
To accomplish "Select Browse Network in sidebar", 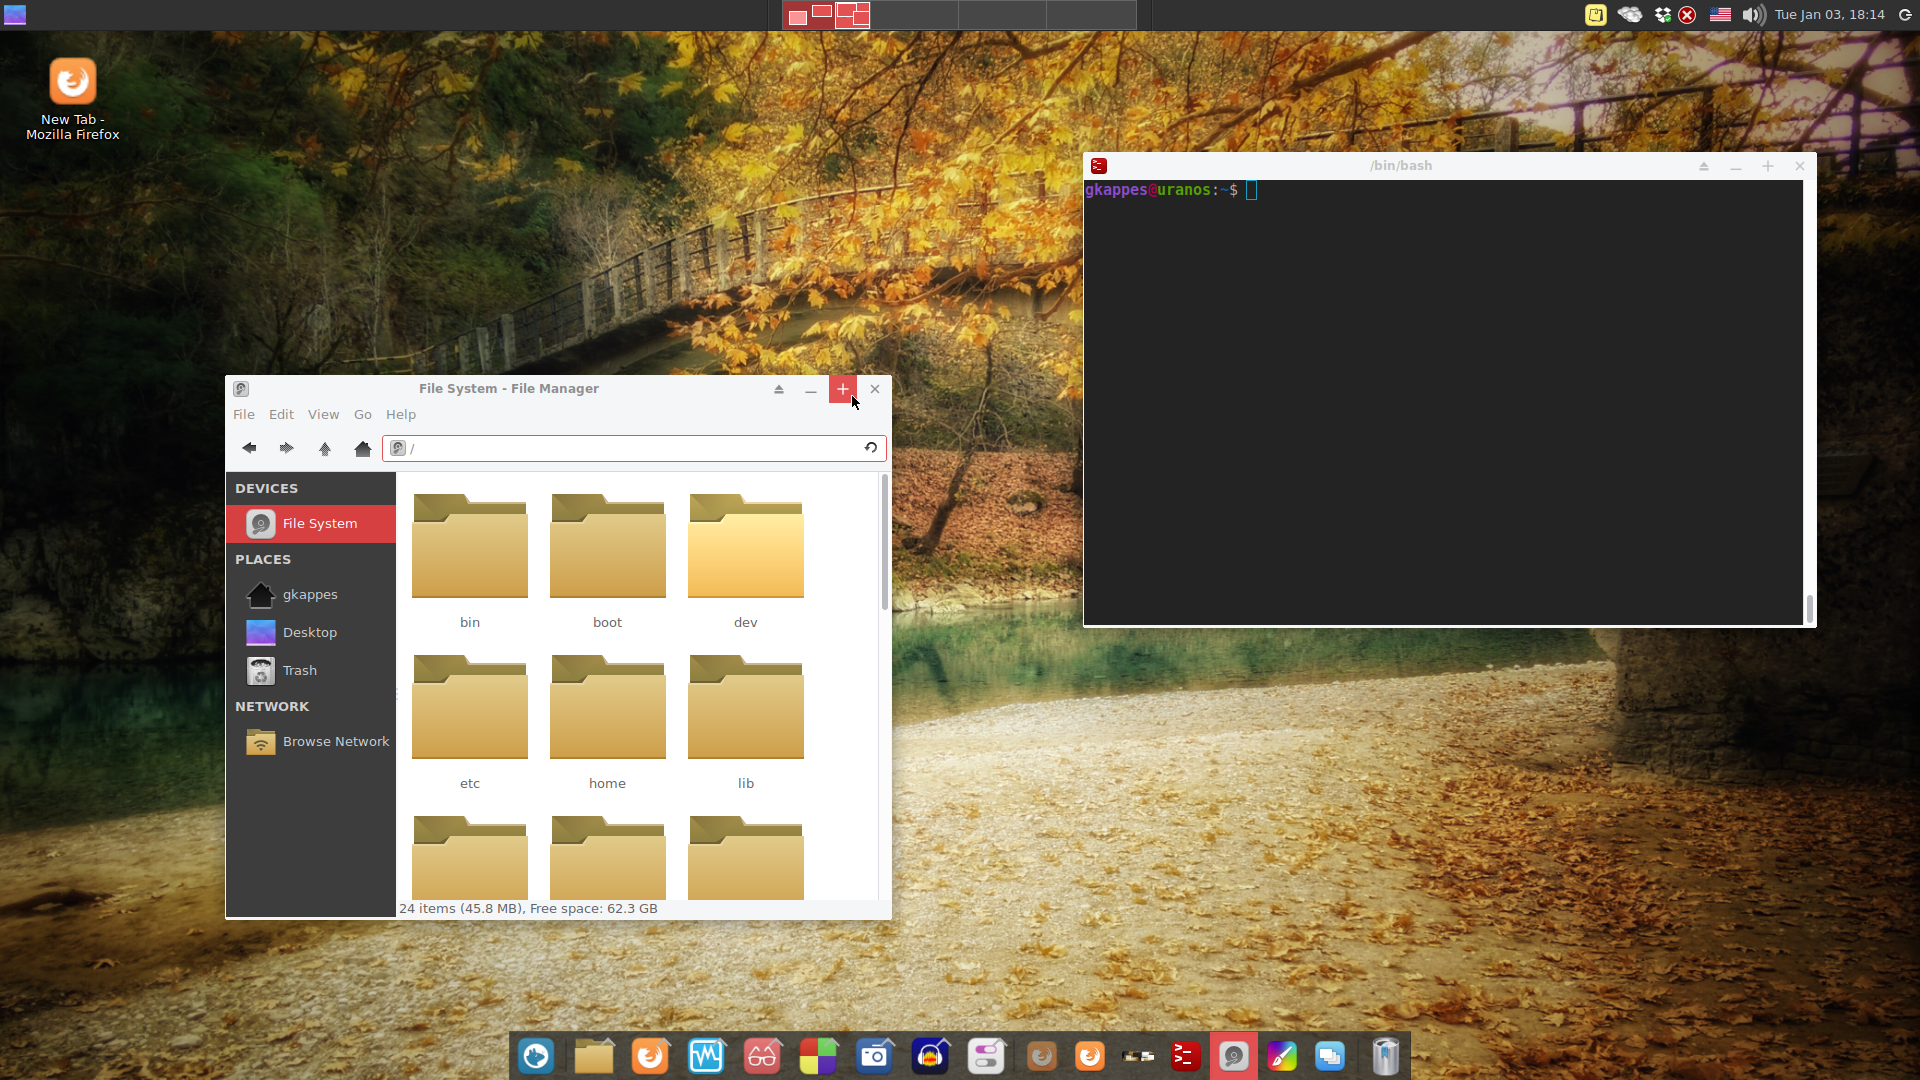I will coord(335,742).
